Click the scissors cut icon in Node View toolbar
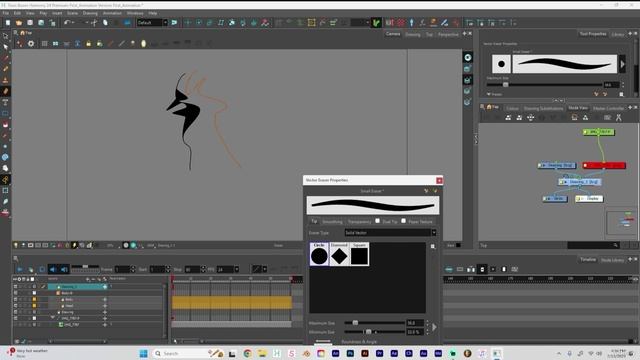This screenshot has width=640, height=360. [618, 118]
